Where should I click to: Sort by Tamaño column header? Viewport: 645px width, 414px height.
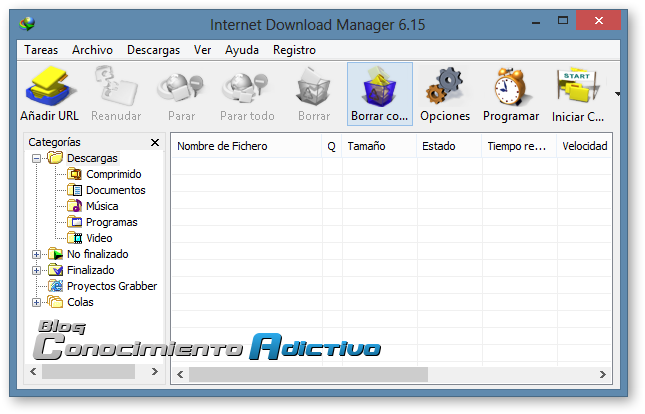[x=379, y=146]
